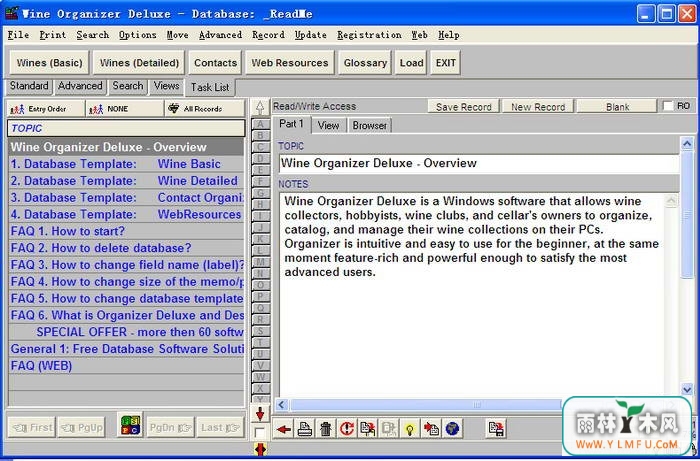This screenshot has width=700, height=461.
Task: Click the colorful four-square icon between PgUp and PgDn
Action: click(130, 425)
